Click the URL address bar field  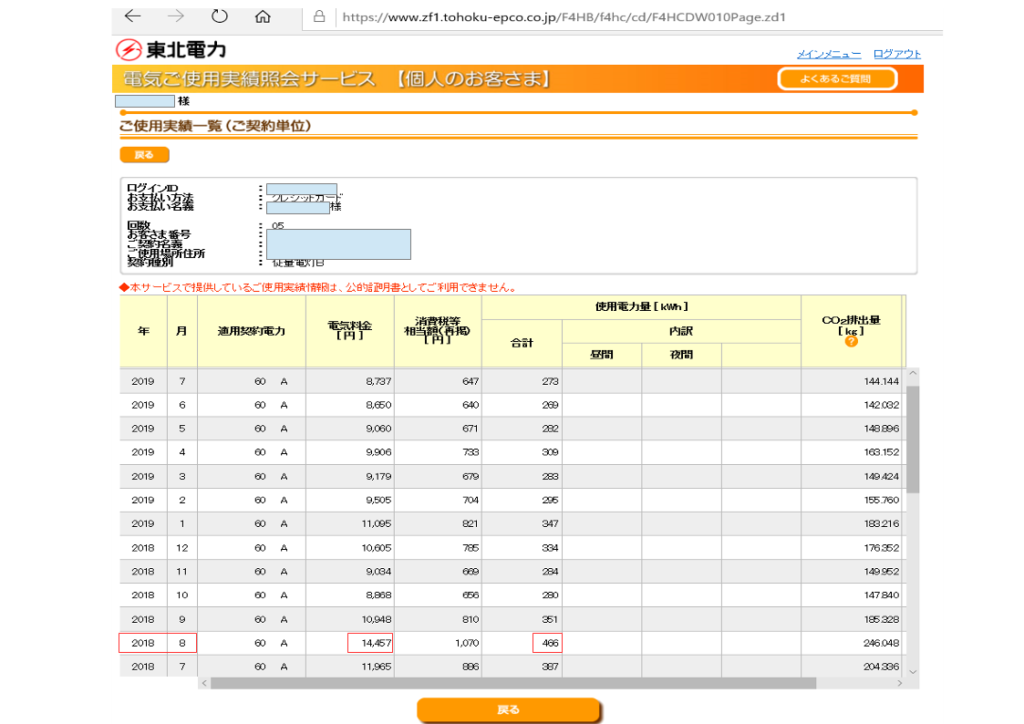(x=600, y=17)
